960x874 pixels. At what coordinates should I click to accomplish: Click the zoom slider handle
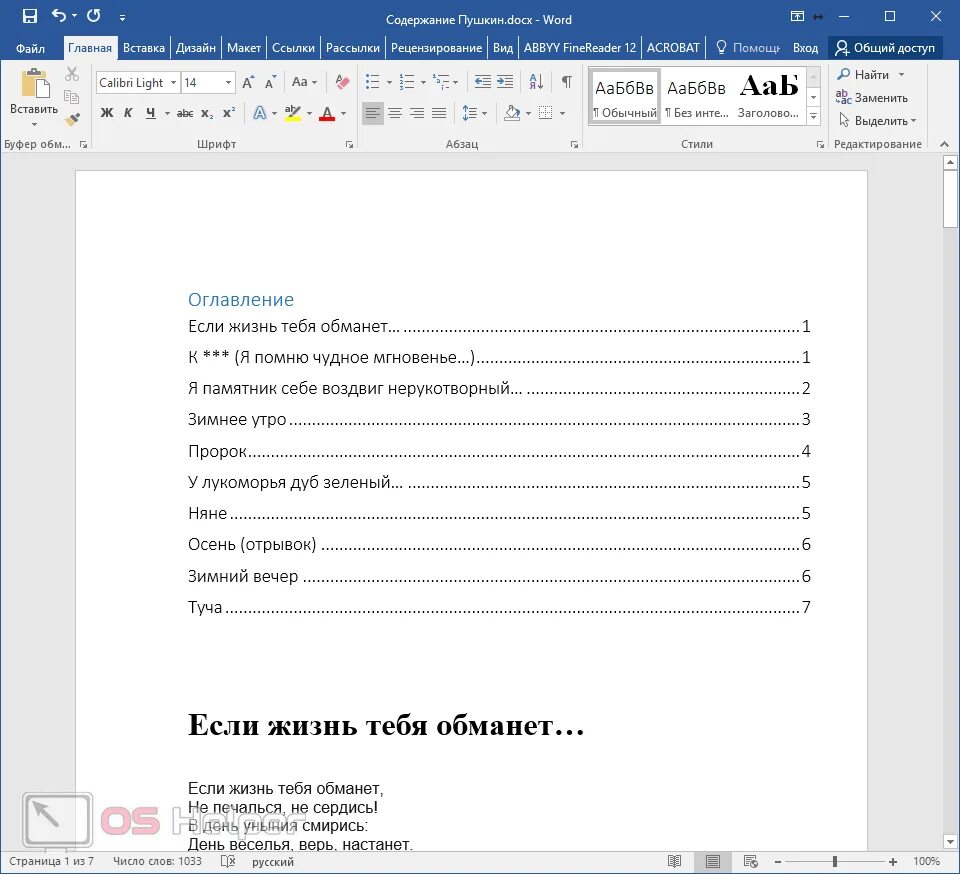(834, 862)
